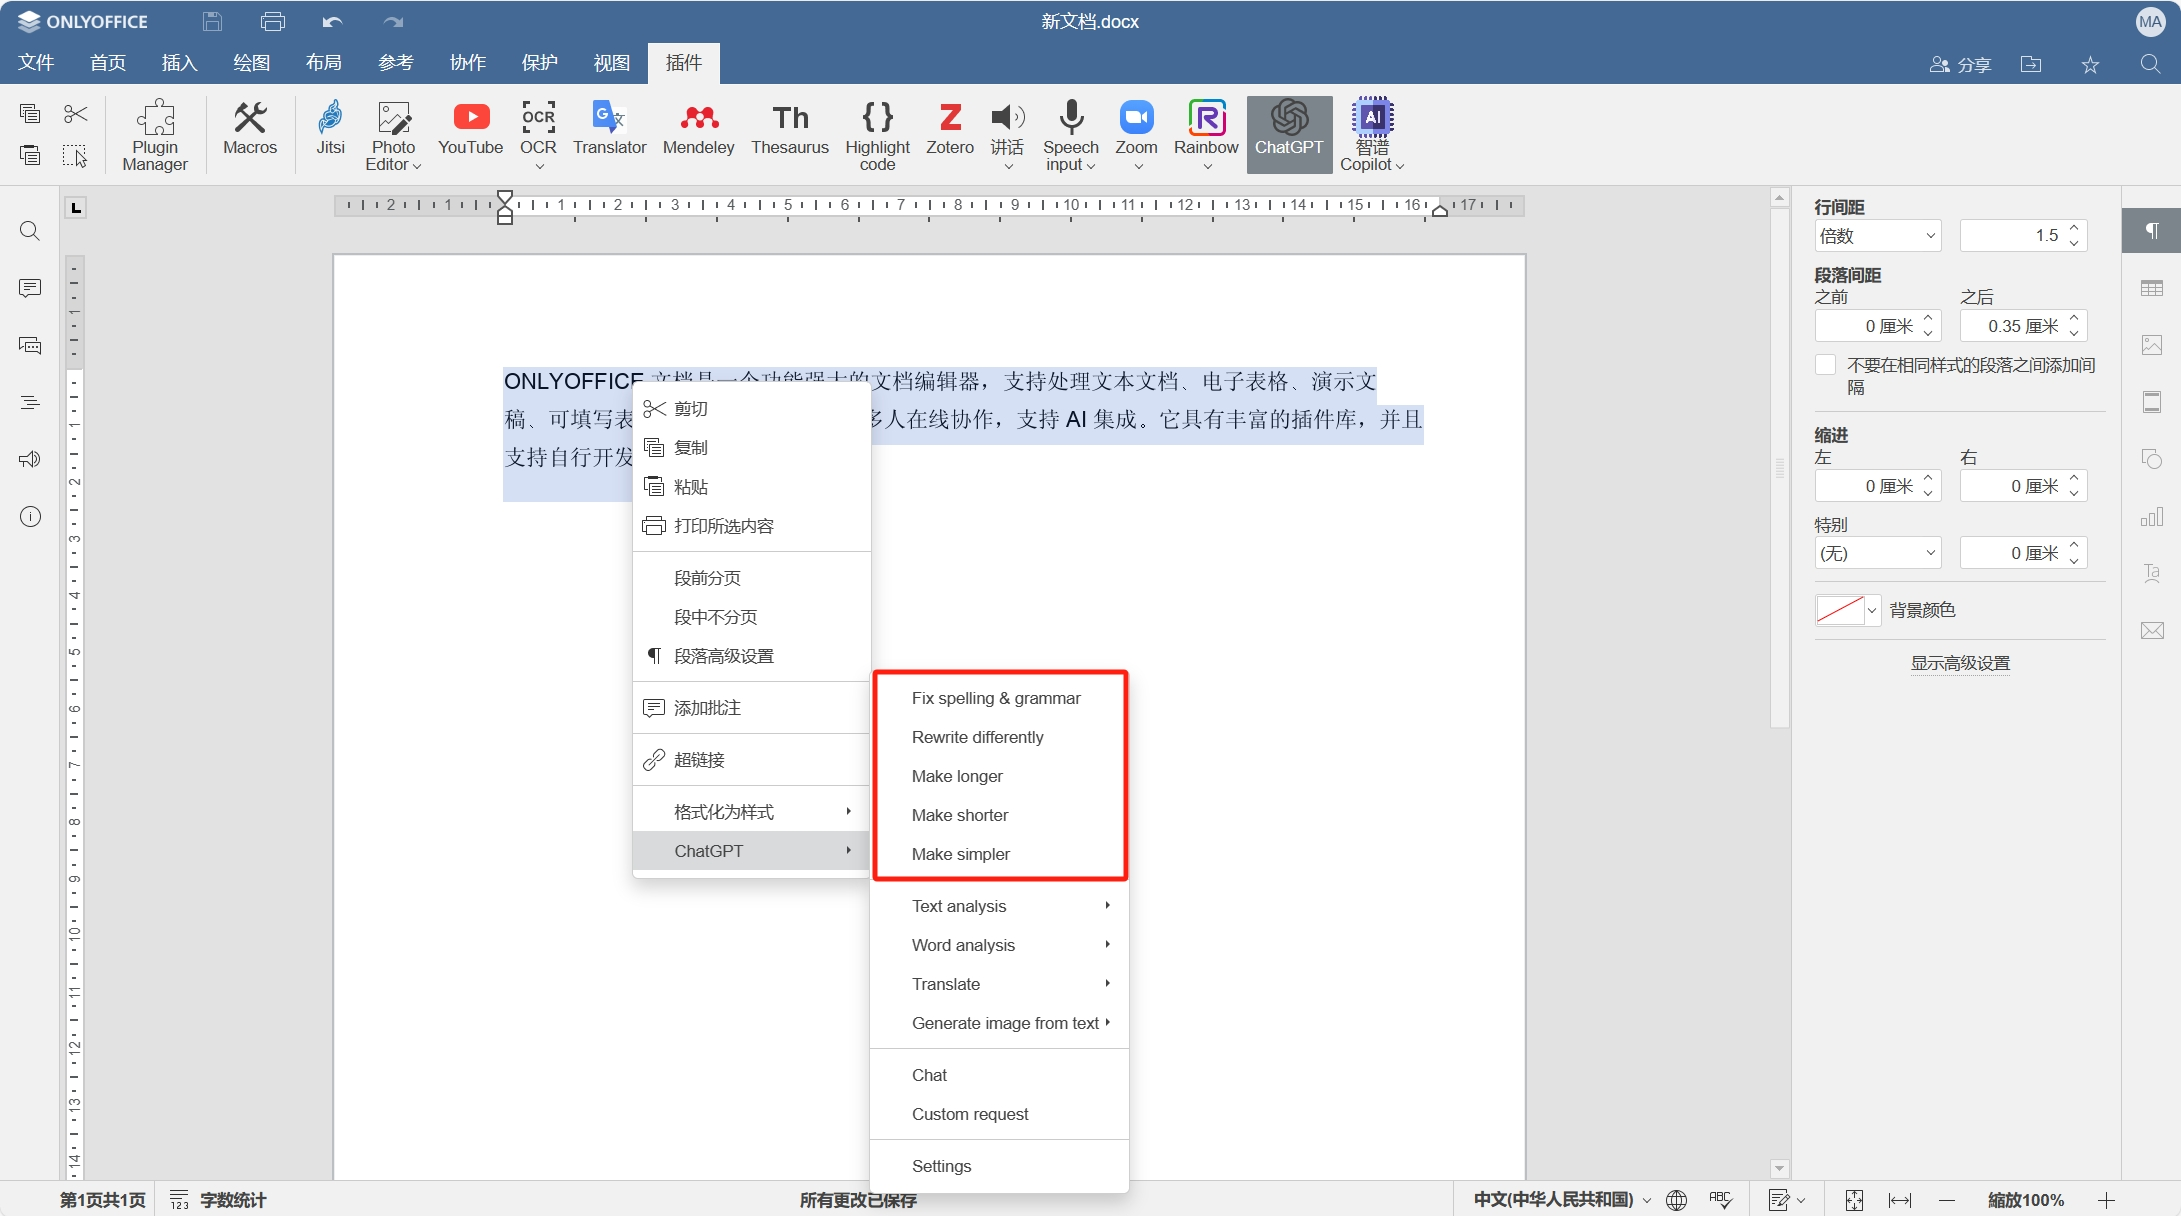Open the Zotero plugin

point(949,128)
